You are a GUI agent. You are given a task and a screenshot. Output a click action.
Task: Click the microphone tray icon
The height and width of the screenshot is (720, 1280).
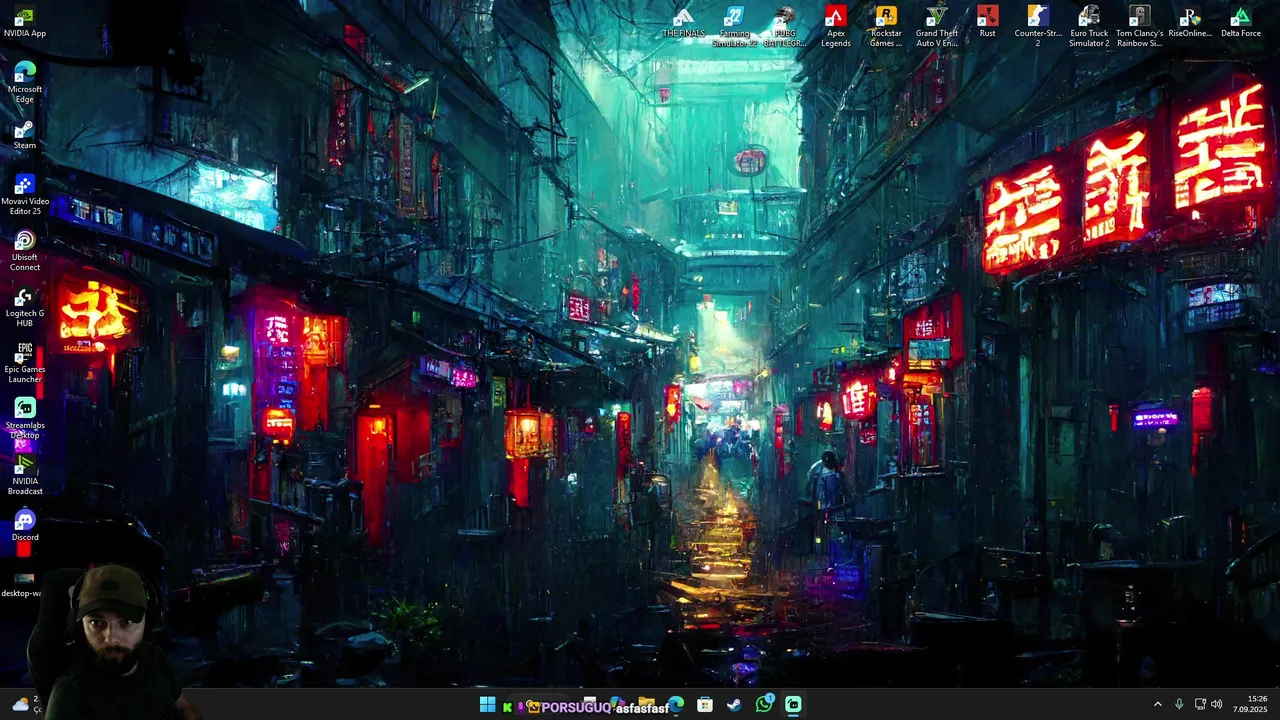(1179, 705)
